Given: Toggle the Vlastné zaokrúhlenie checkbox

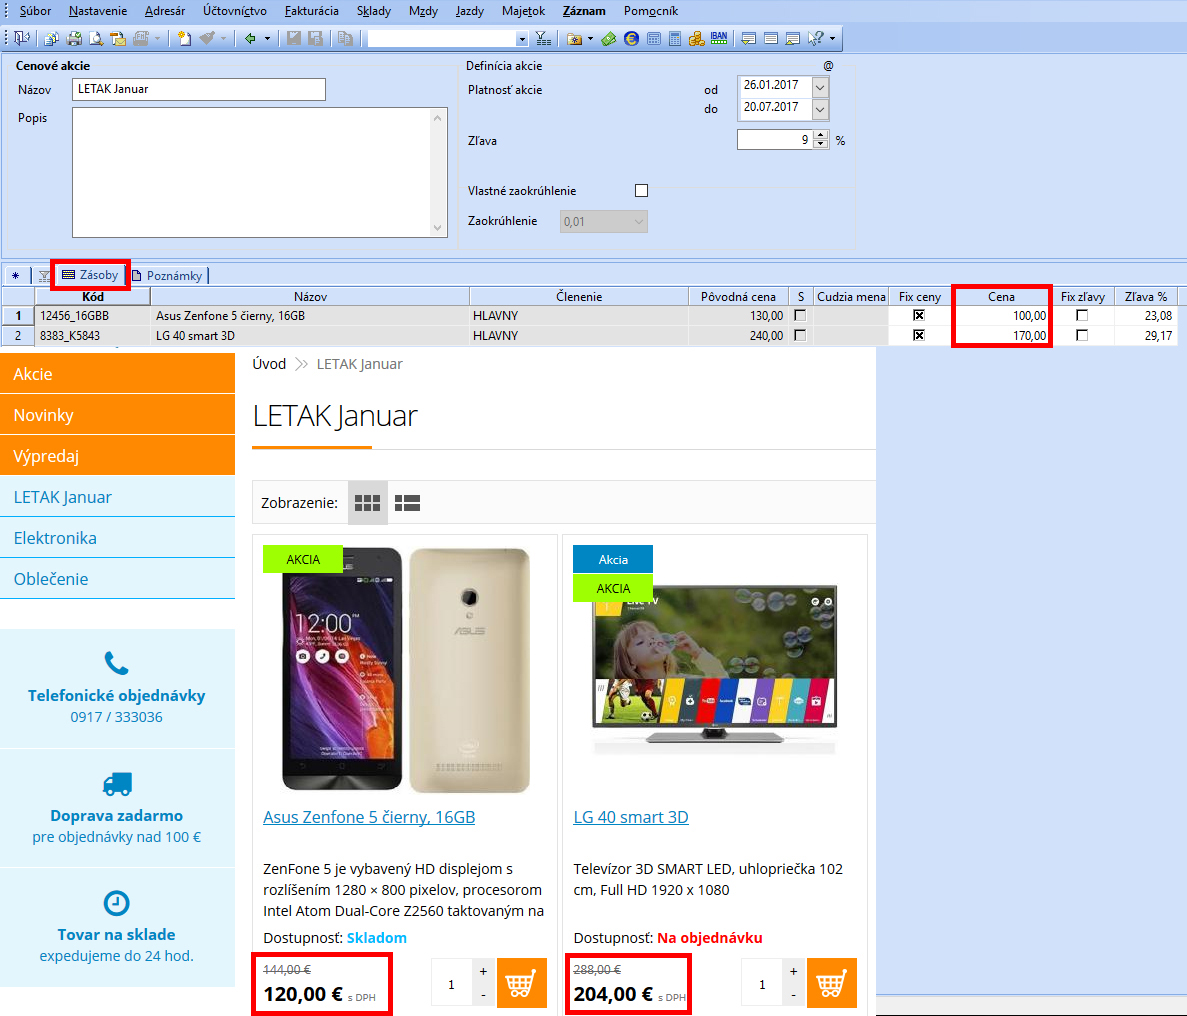Looking at the screenshot, I should 641,191.
